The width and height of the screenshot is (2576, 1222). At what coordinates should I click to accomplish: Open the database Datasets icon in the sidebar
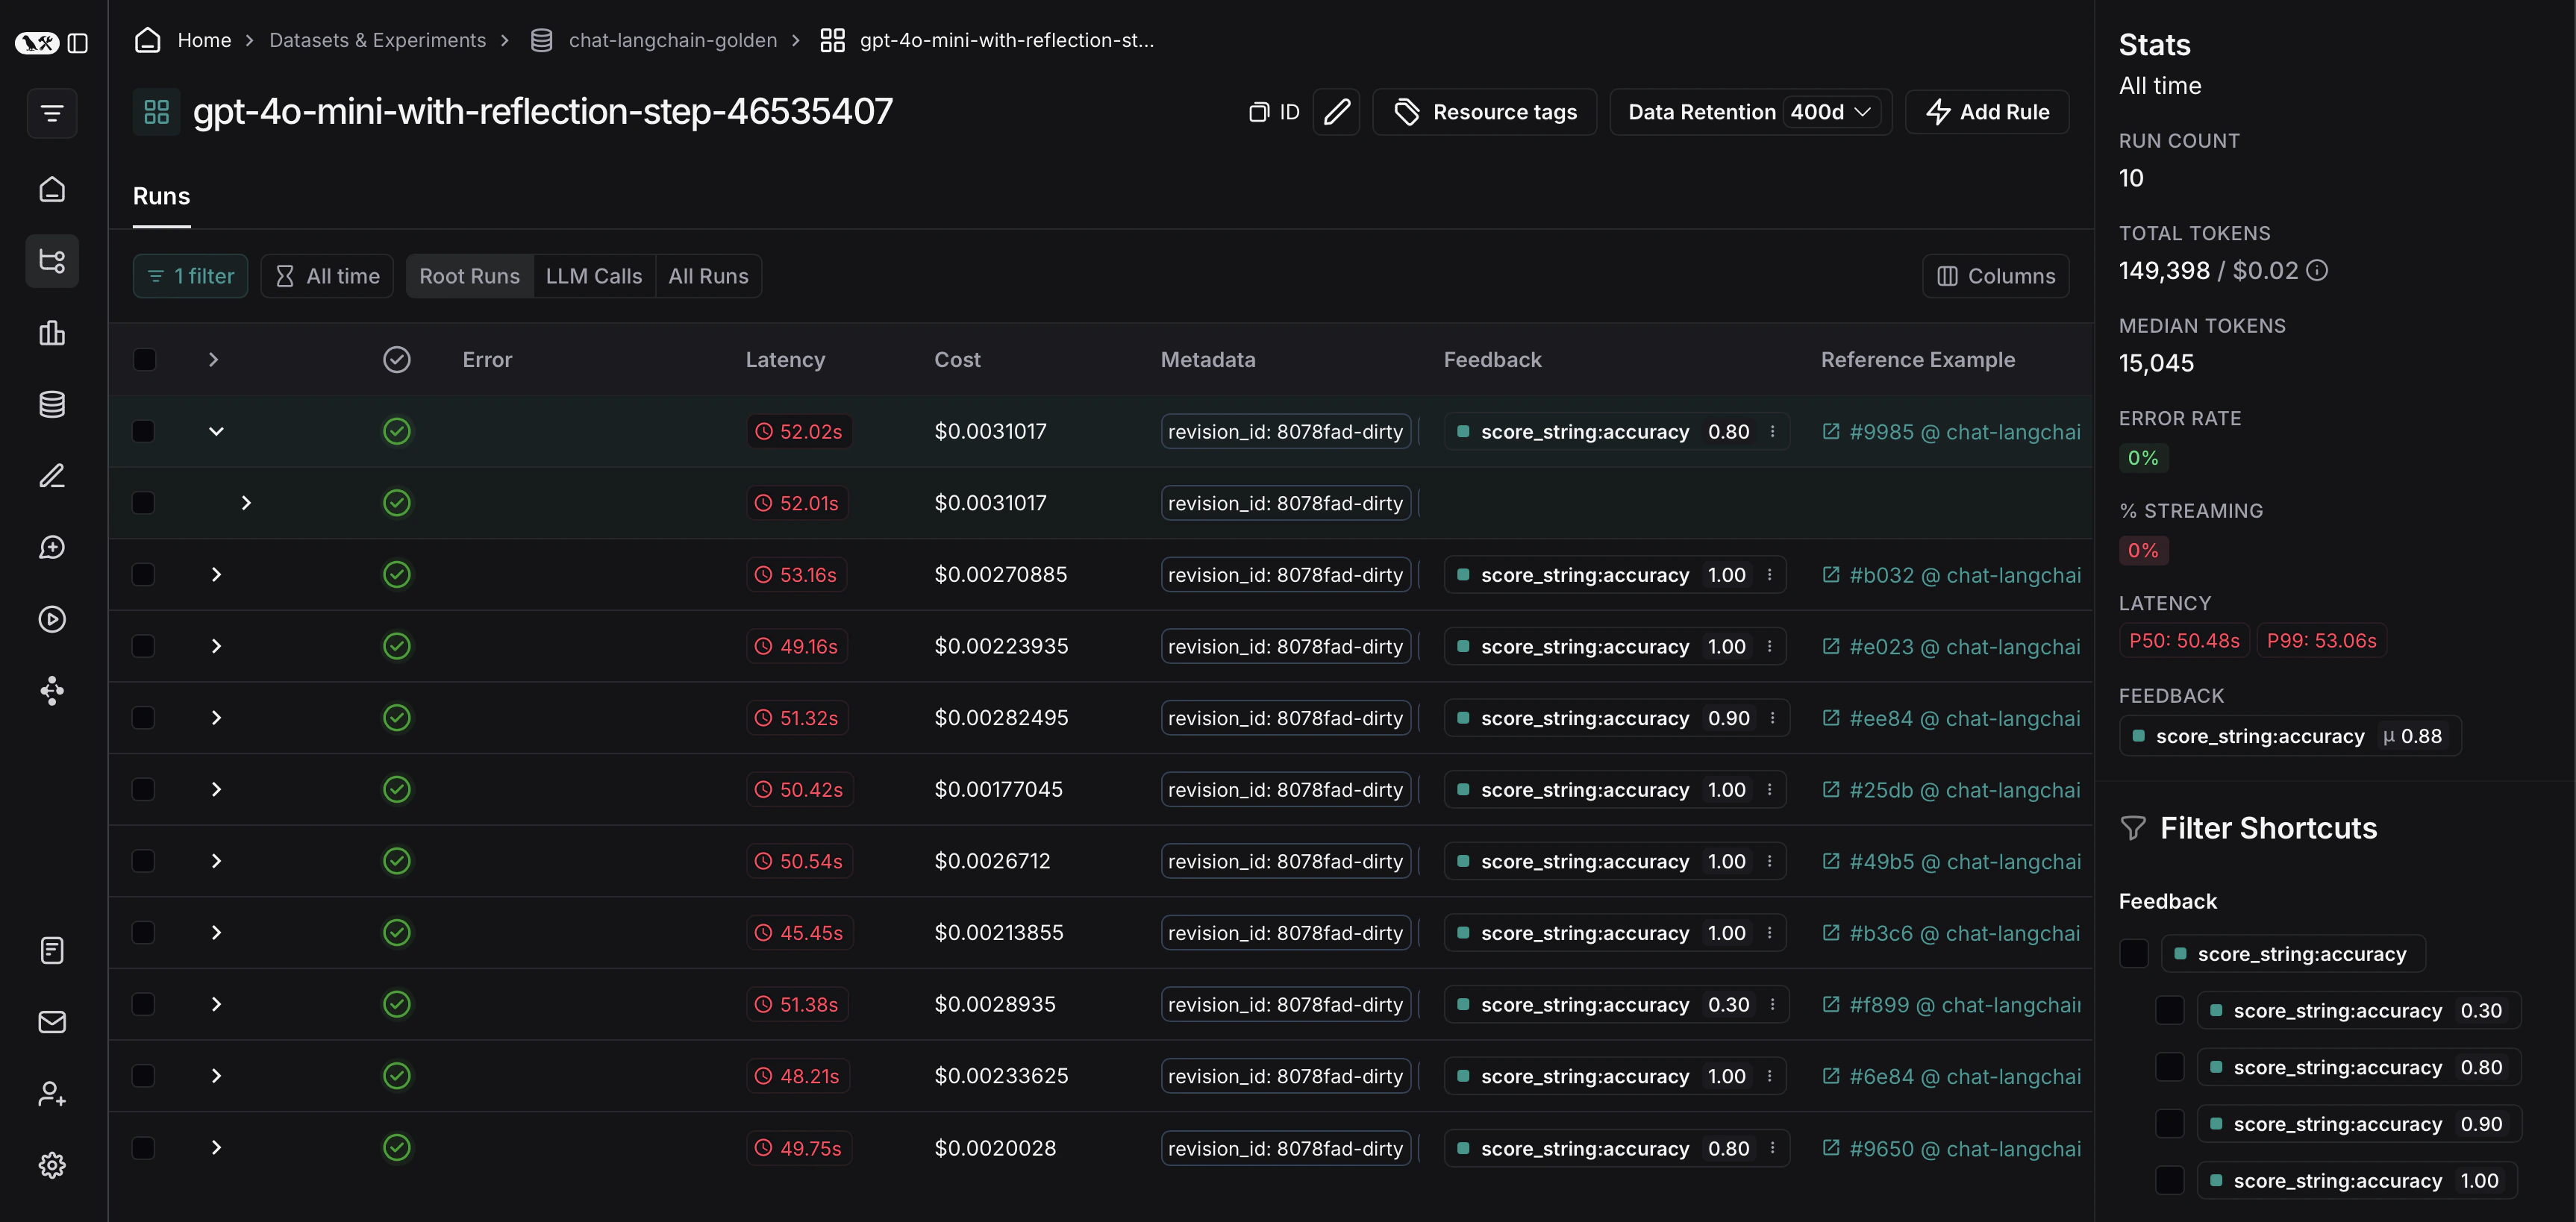[x=52, y=404]
